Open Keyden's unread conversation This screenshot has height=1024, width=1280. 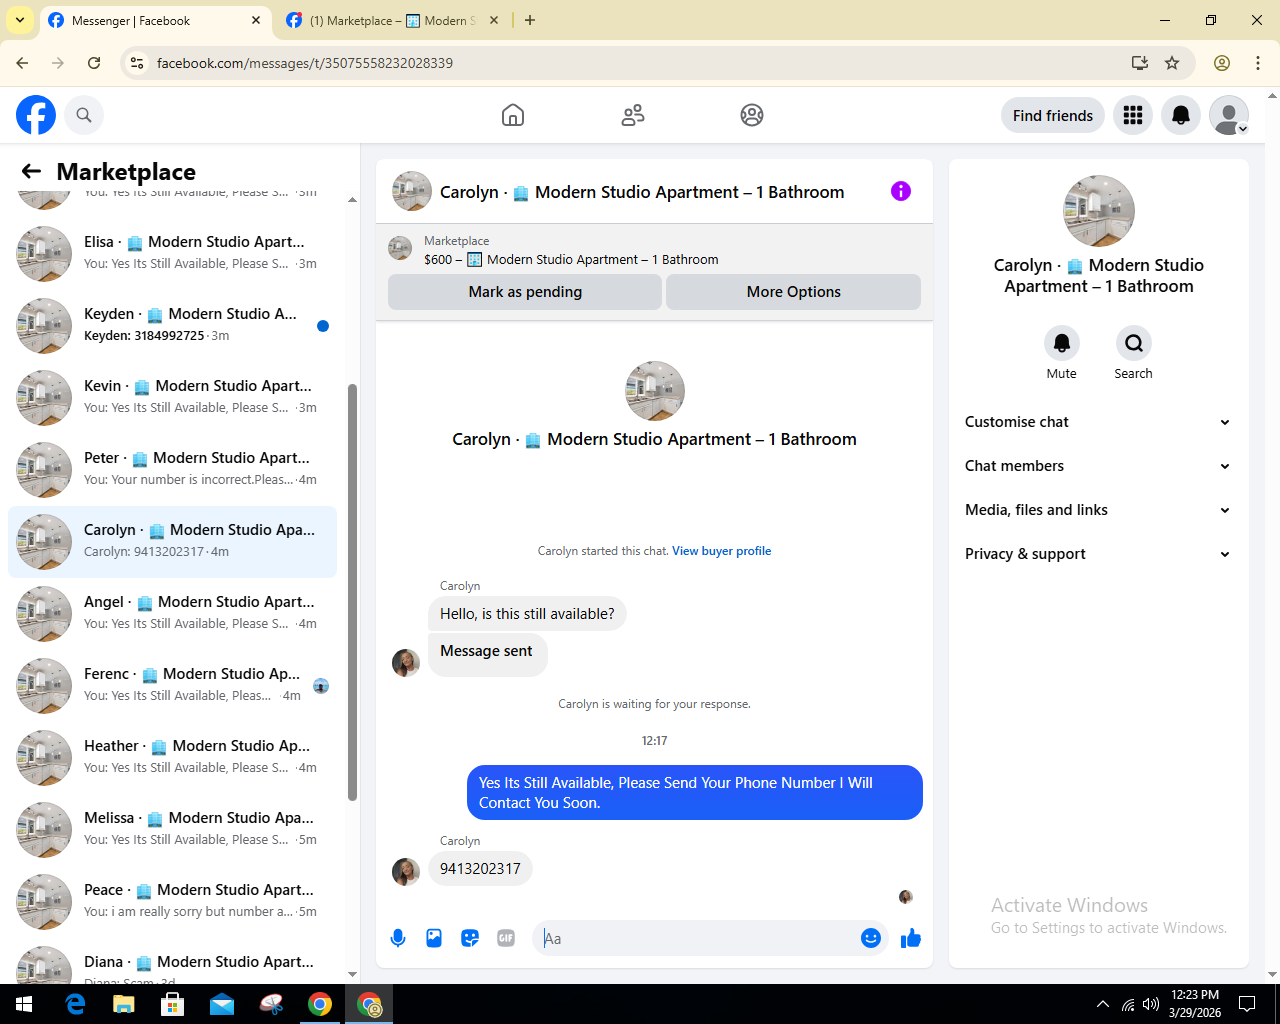[172, 325]
